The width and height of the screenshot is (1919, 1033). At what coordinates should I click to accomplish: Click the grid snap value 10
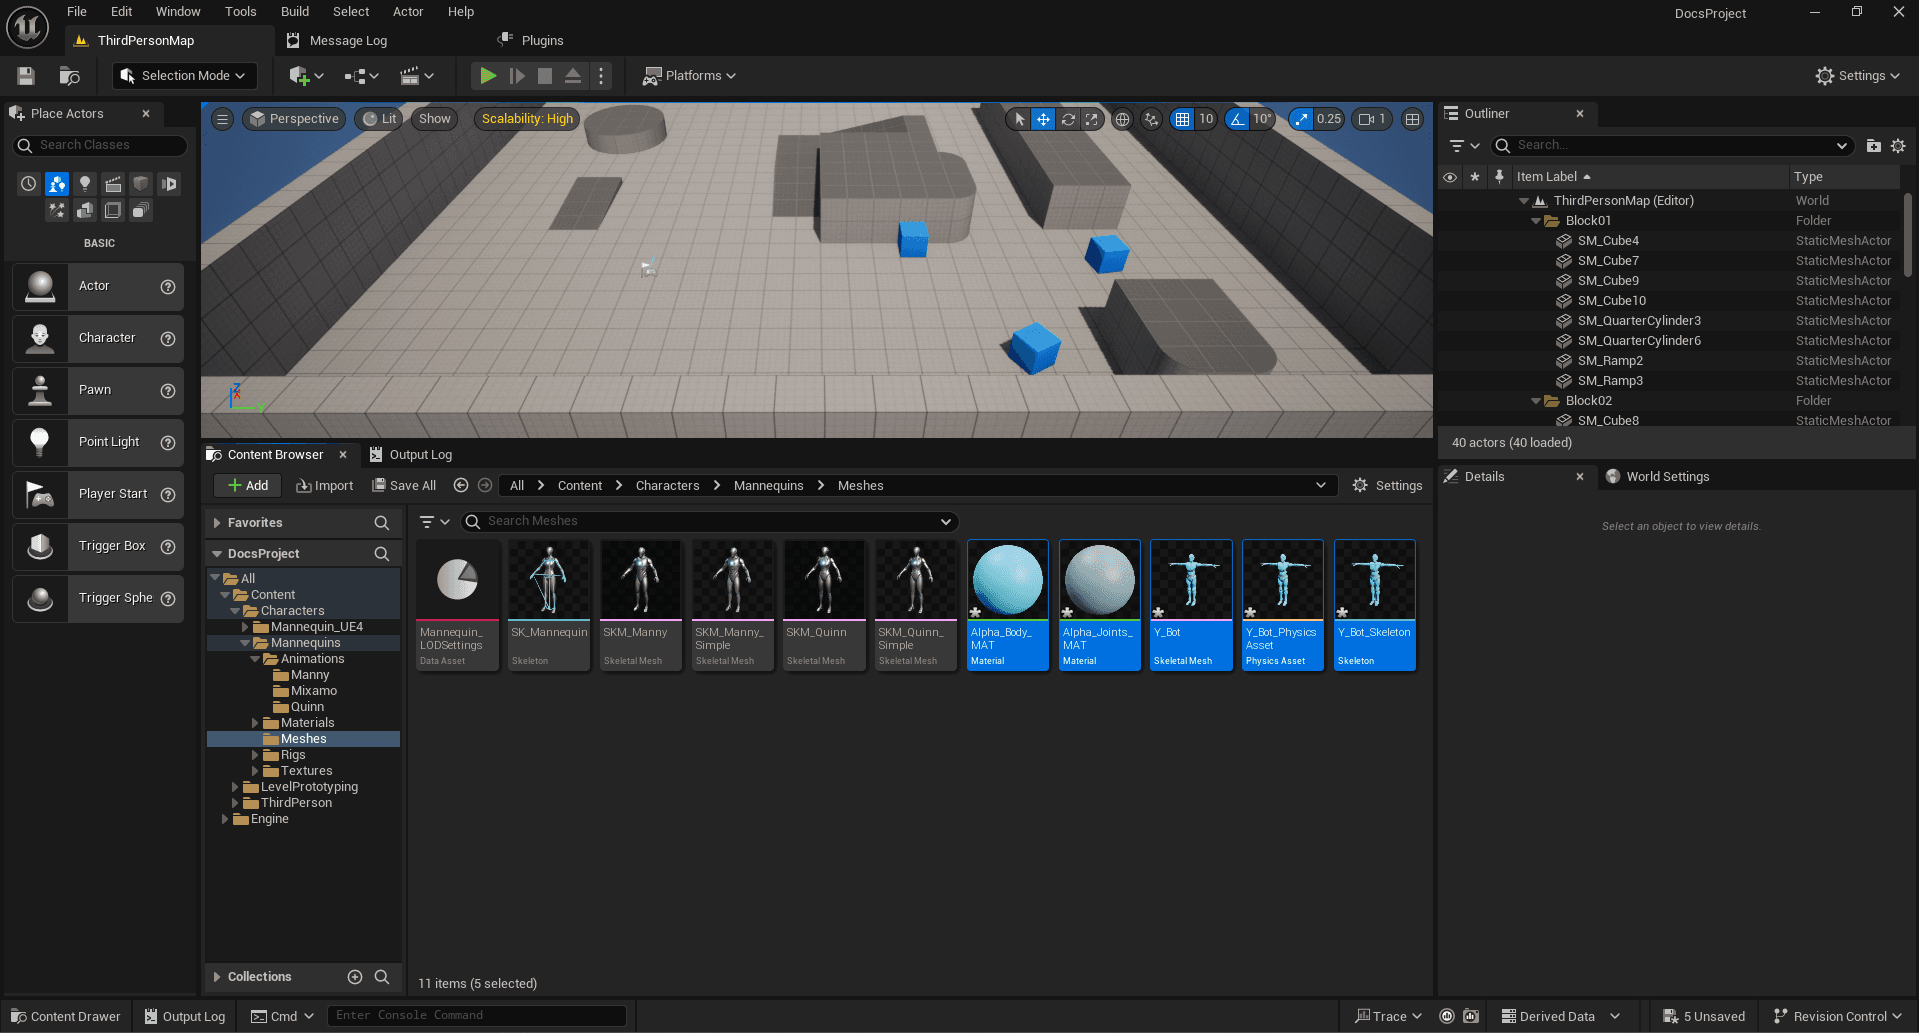tap(1206, 119)
